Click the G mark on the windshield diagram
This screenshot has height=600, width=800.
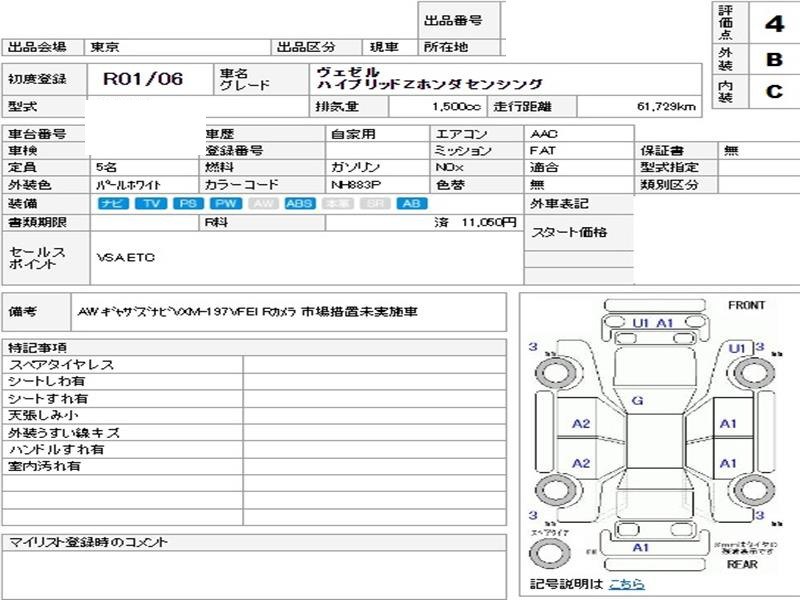[637, 401]
